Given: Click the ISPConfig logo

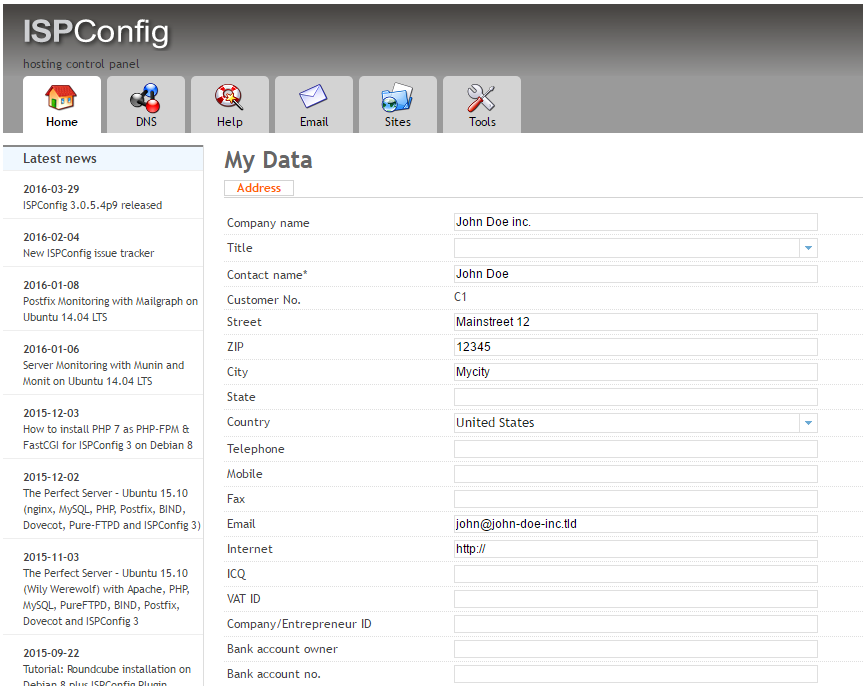Looking at the screenshot, I should pyautogui.click(x=96, y=32).
